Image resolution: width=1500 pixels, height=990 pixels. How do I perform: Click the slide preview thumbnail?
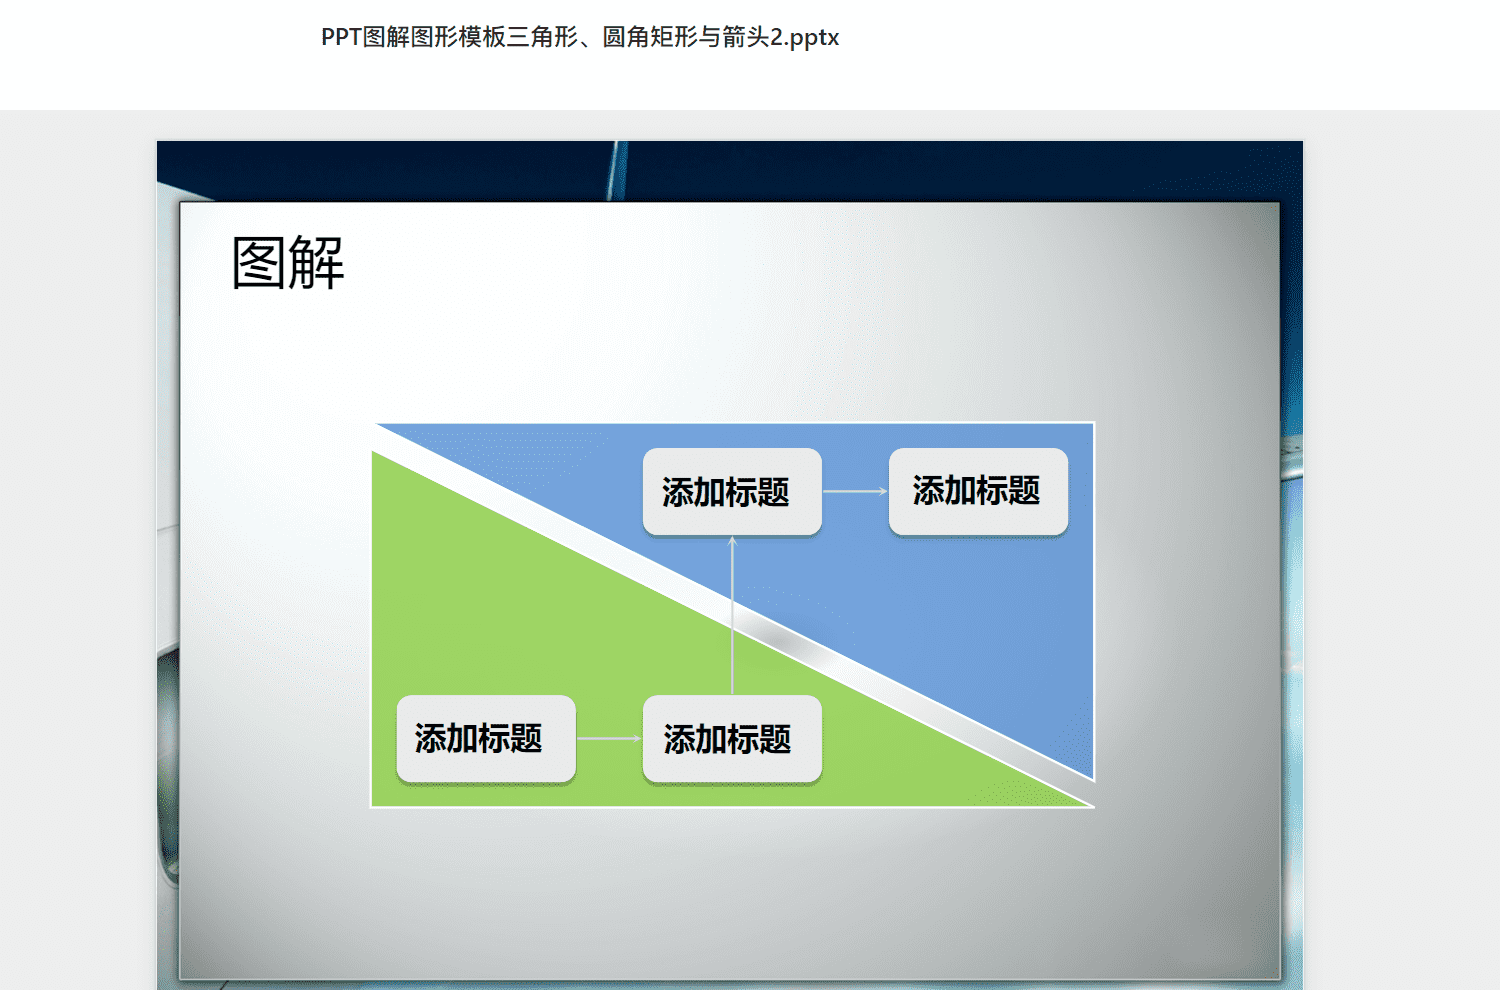pyautogui.click(x=730, y=565)
